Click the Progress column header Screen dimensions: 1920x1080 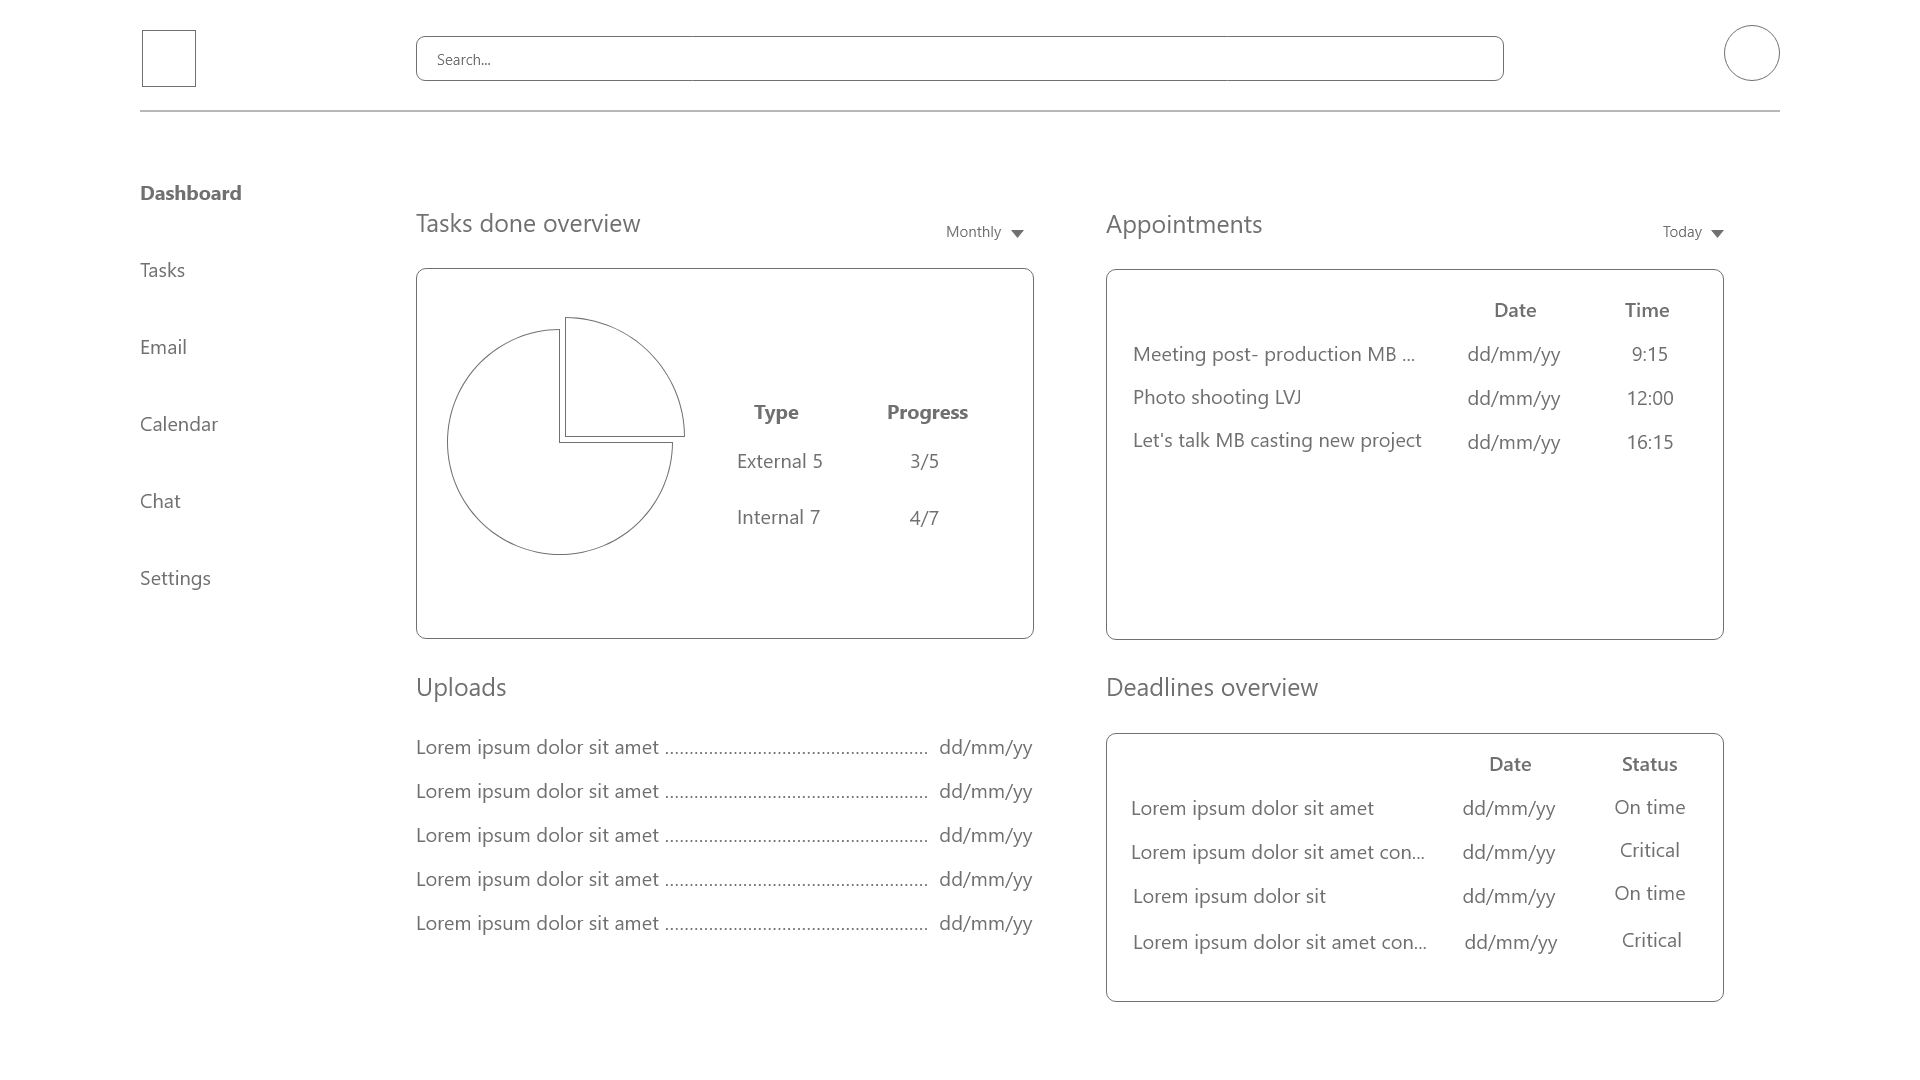pos(927,412)
